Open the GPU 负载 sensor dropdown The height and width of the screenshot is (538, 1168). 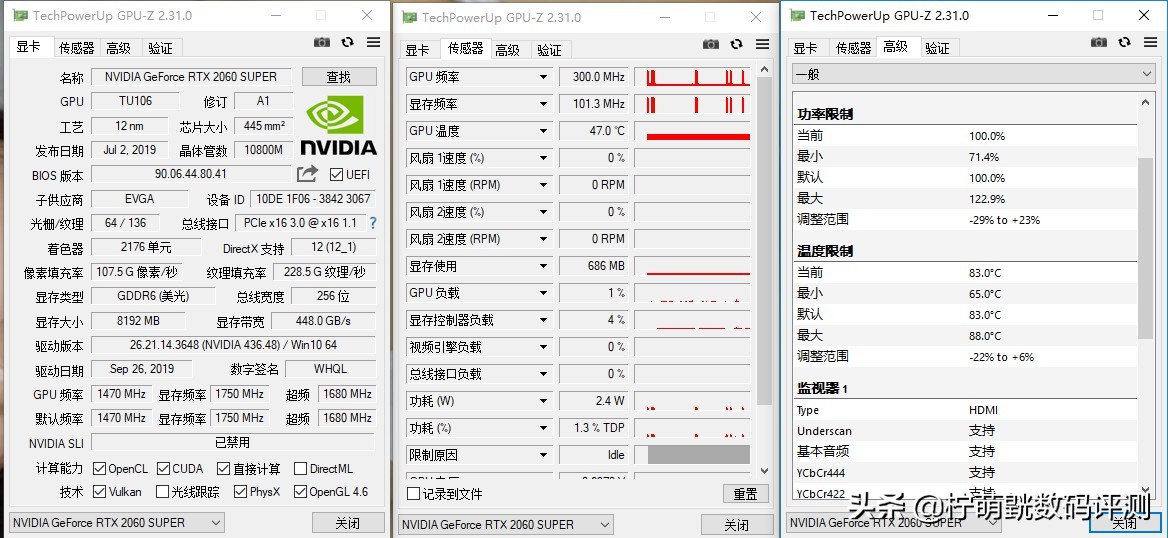click(544, 293)
